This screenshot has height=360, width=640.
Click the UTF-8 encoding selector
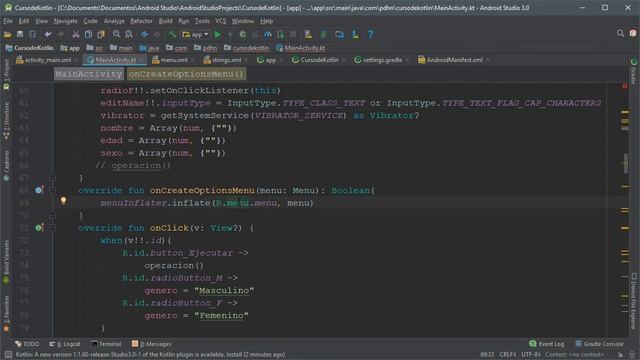(531, 354)
